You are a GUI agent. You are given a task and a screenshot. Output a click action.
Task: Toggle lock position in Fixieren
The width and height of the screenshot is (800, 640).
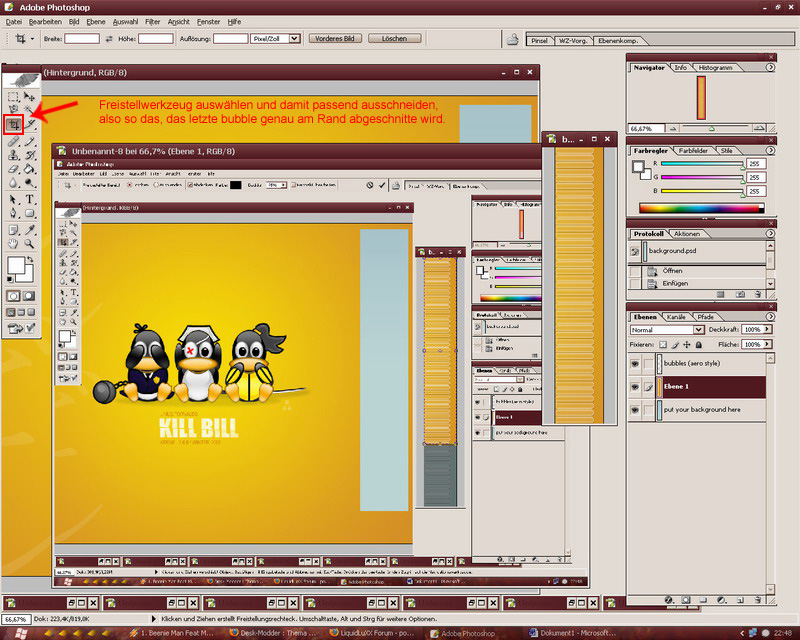click(687, 344)
